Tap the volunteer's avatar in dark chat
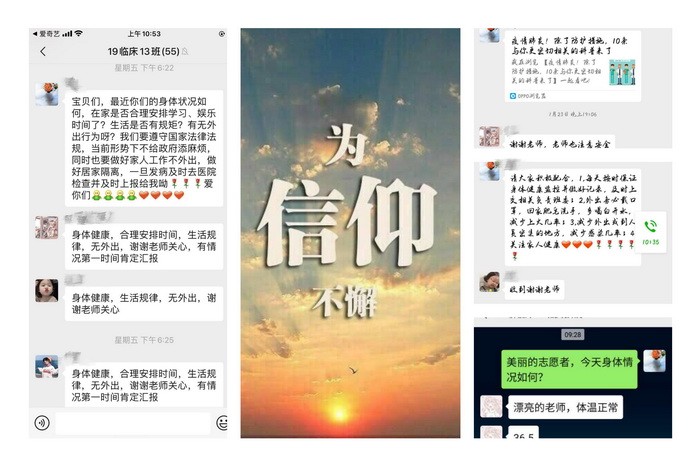The height and width of the screenshot is (467, 700). tap(491, 406)
